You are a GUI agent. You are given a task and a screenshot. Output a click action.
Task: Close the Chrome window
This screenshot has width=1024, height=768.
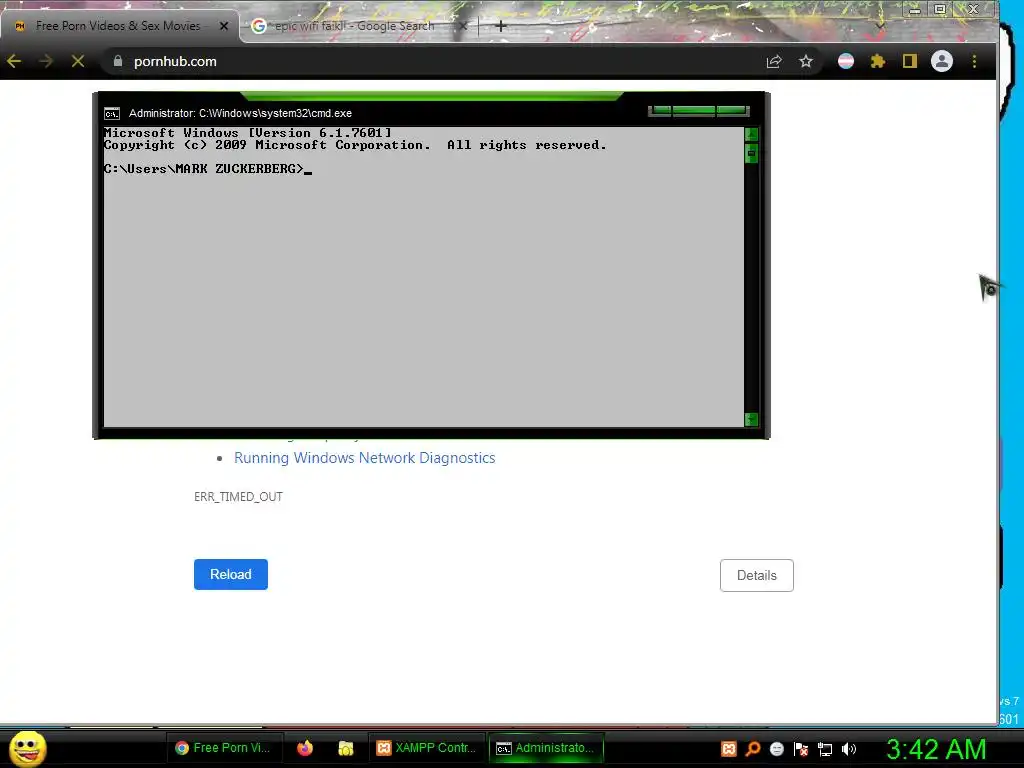pos(973,9)
